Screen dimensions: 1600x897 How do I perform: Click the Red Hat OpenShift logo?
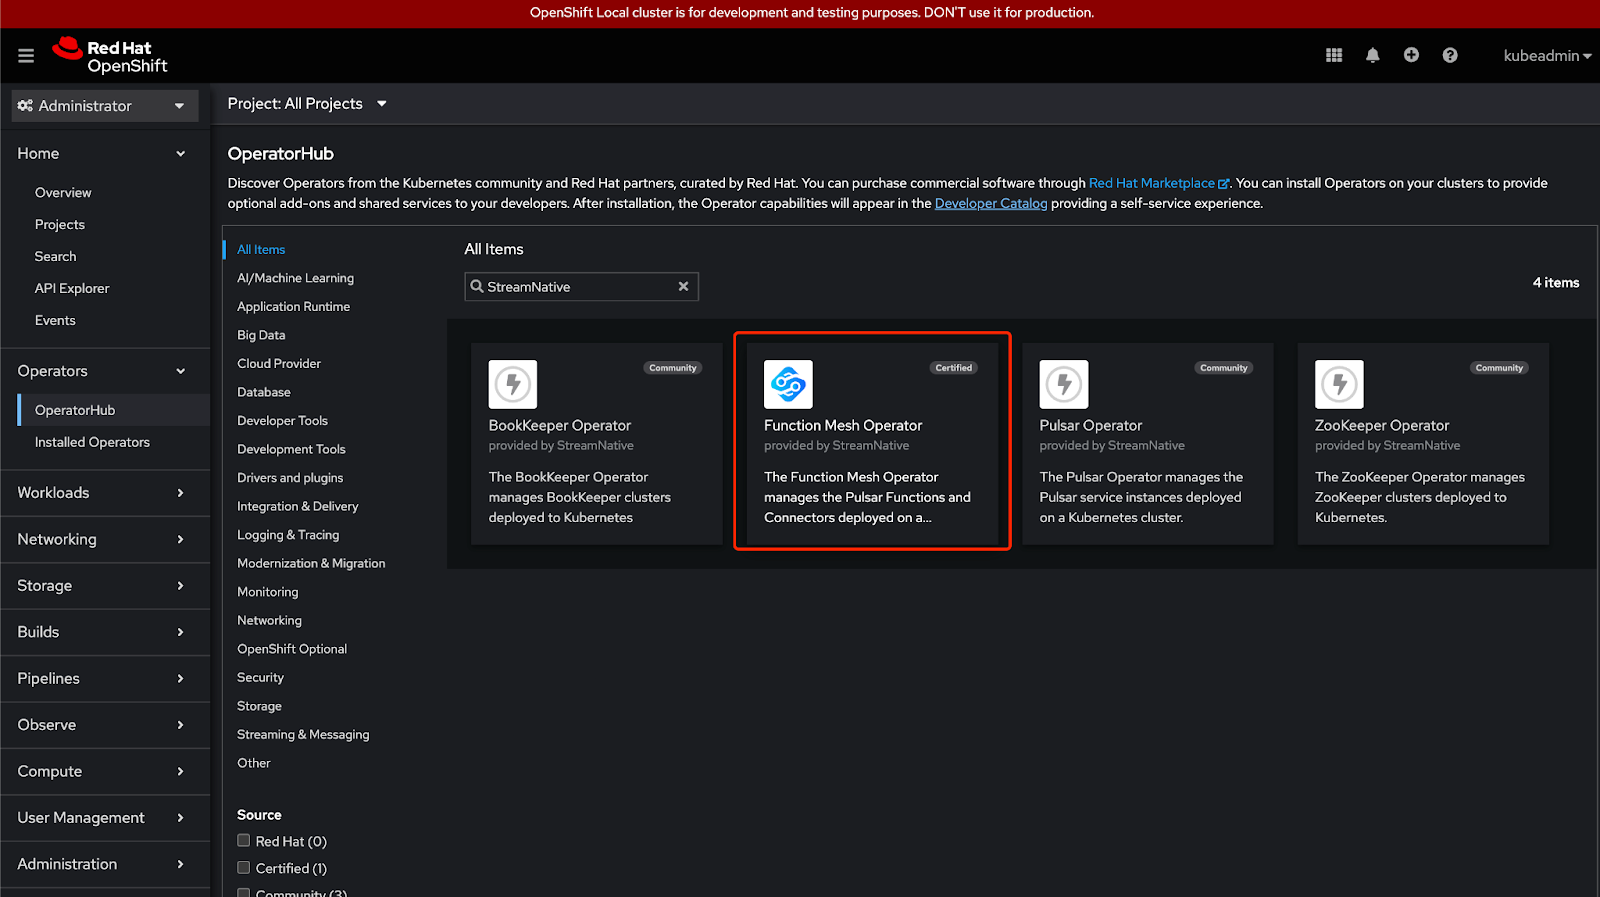(110, 56)
